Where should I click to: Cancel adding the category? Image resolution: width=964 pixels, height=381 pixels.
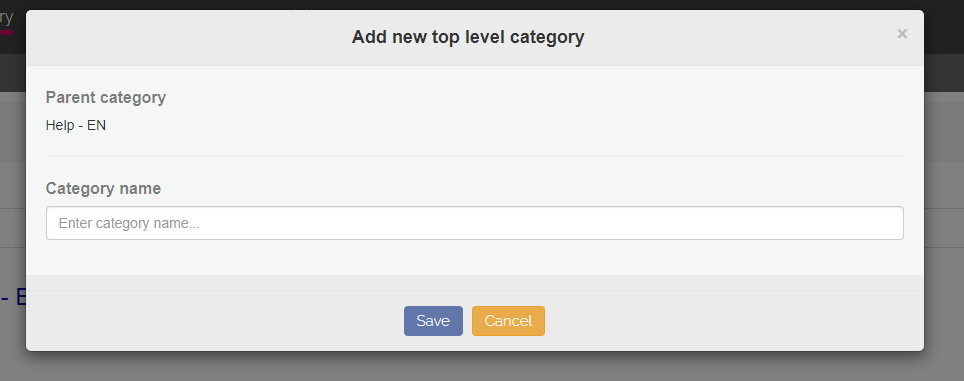click(x=508, y=321)
